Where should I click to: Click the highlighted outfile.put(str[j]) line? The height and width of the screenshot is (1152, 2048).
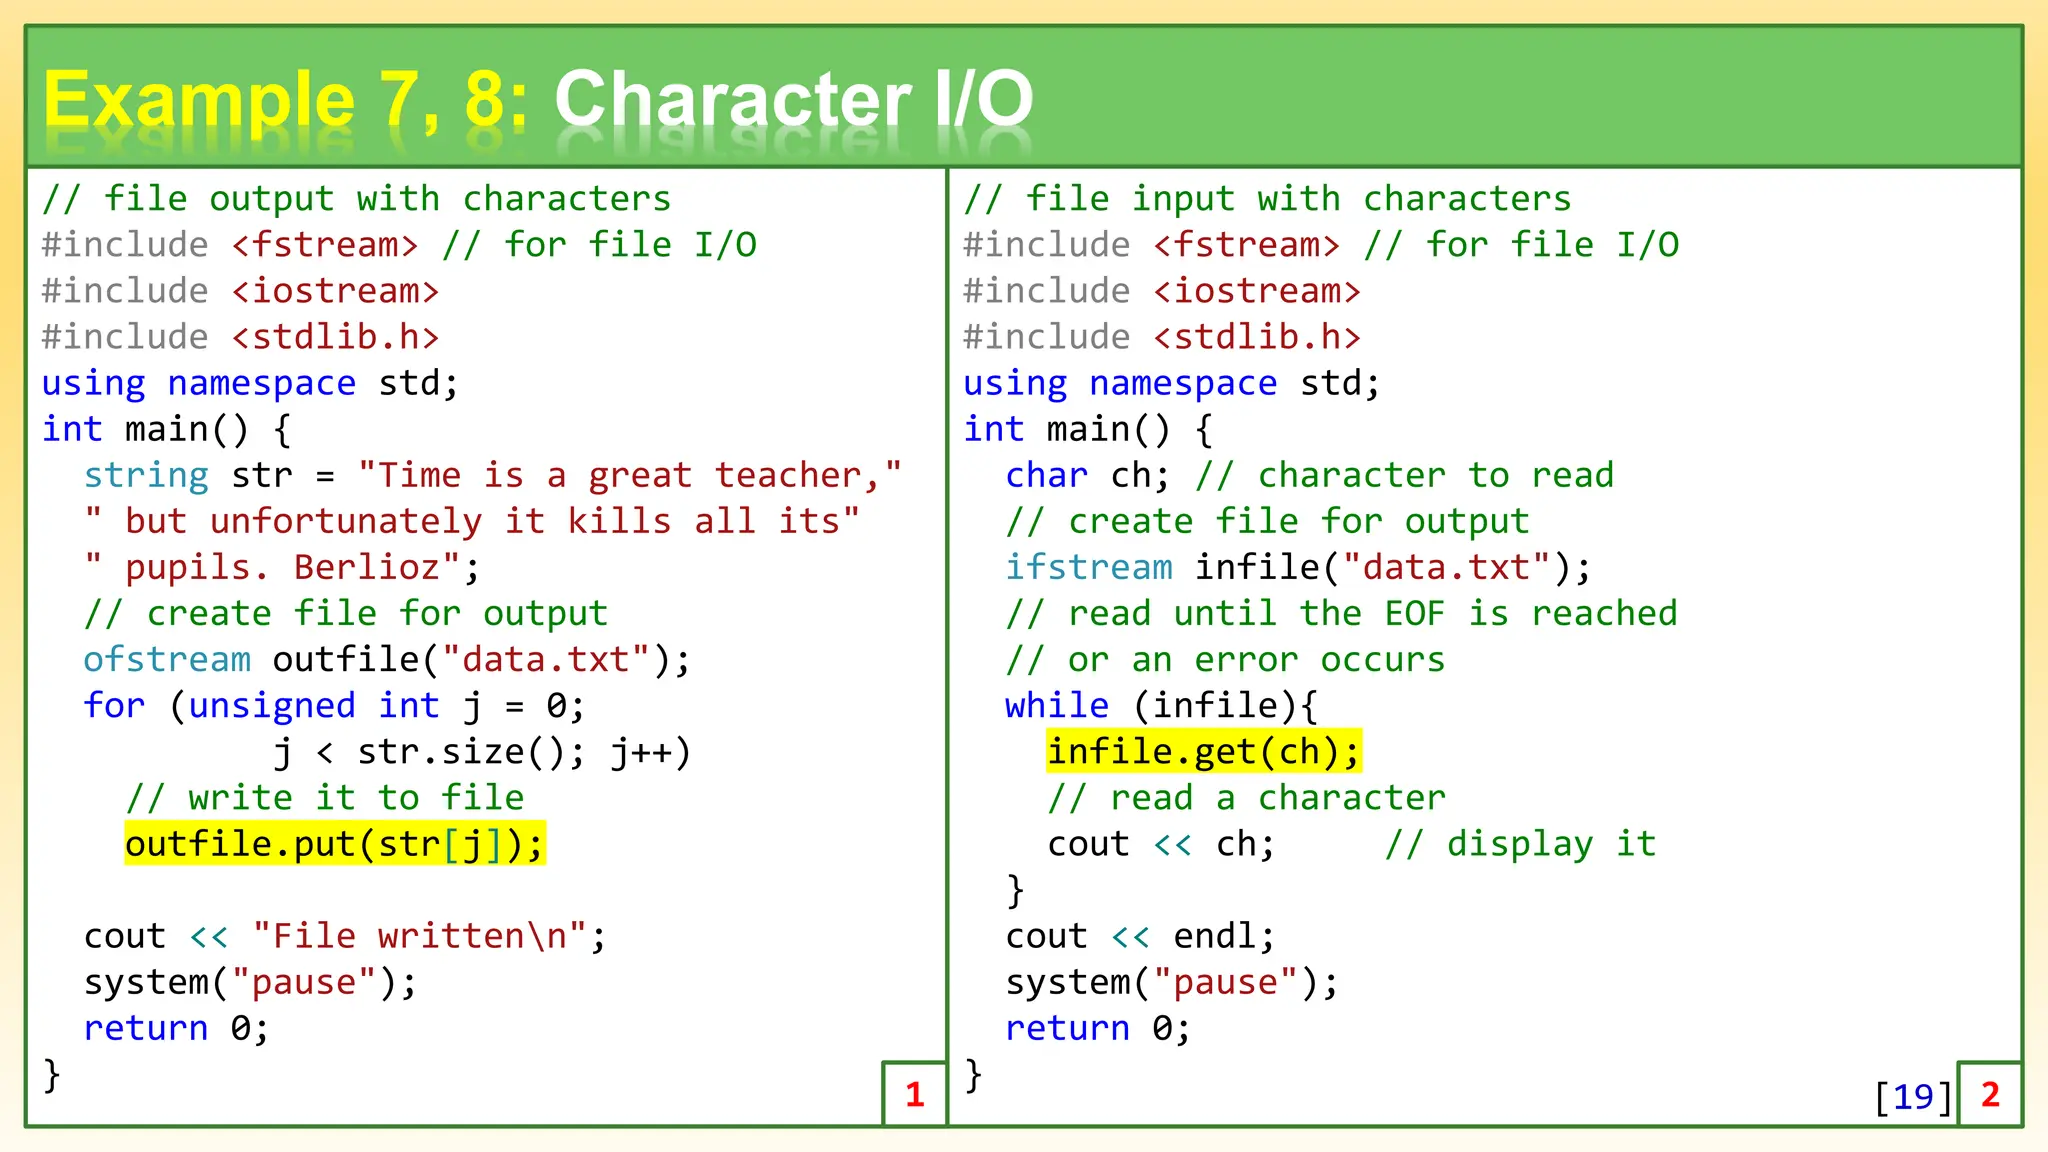tap(334, 844)
